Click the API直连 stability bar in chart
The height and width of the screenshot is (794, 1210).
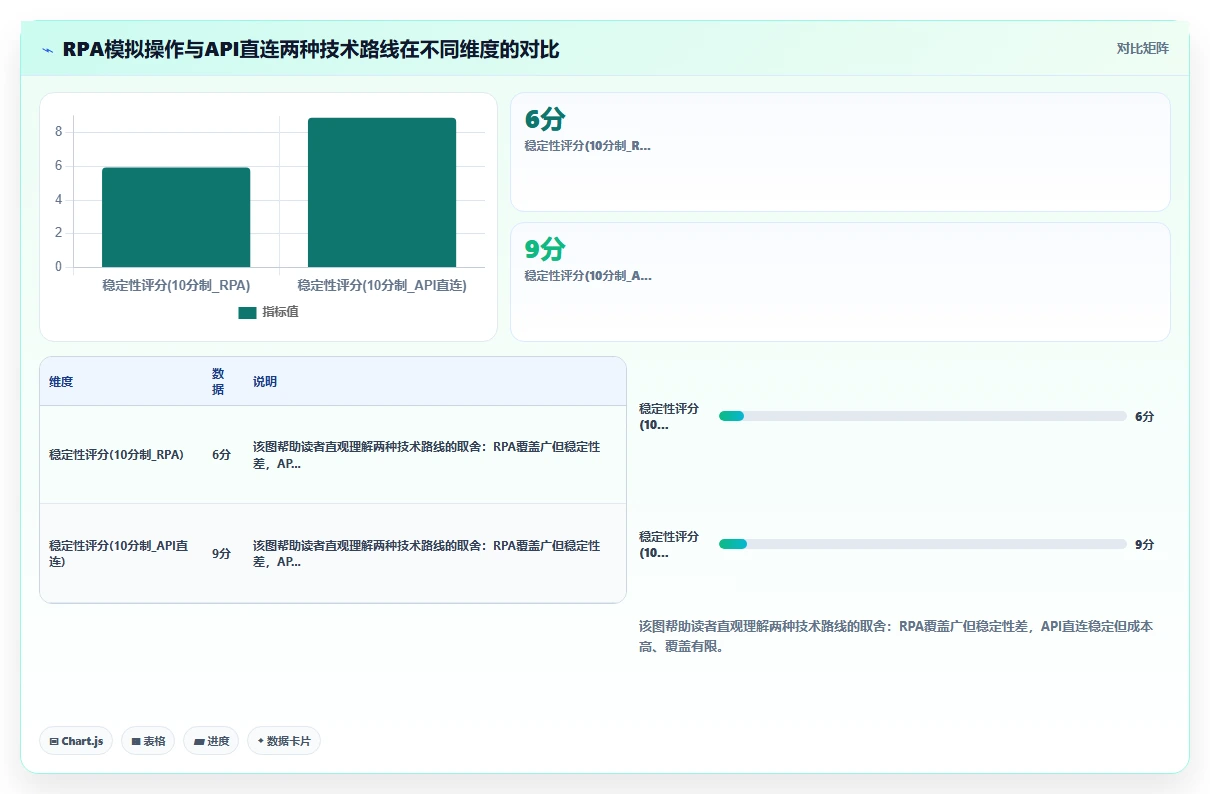pos(382,192)
